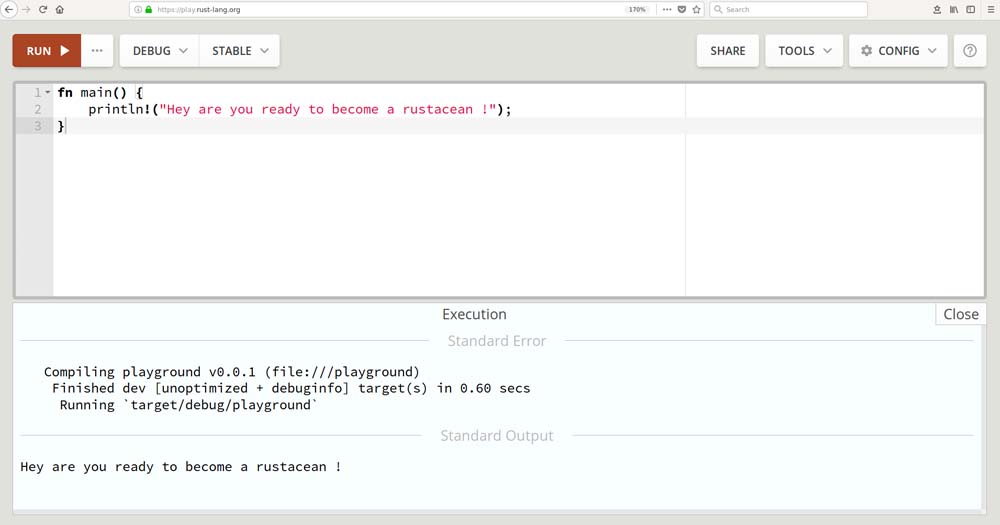Go back with the browser back arrow

(x=9, y=10)
